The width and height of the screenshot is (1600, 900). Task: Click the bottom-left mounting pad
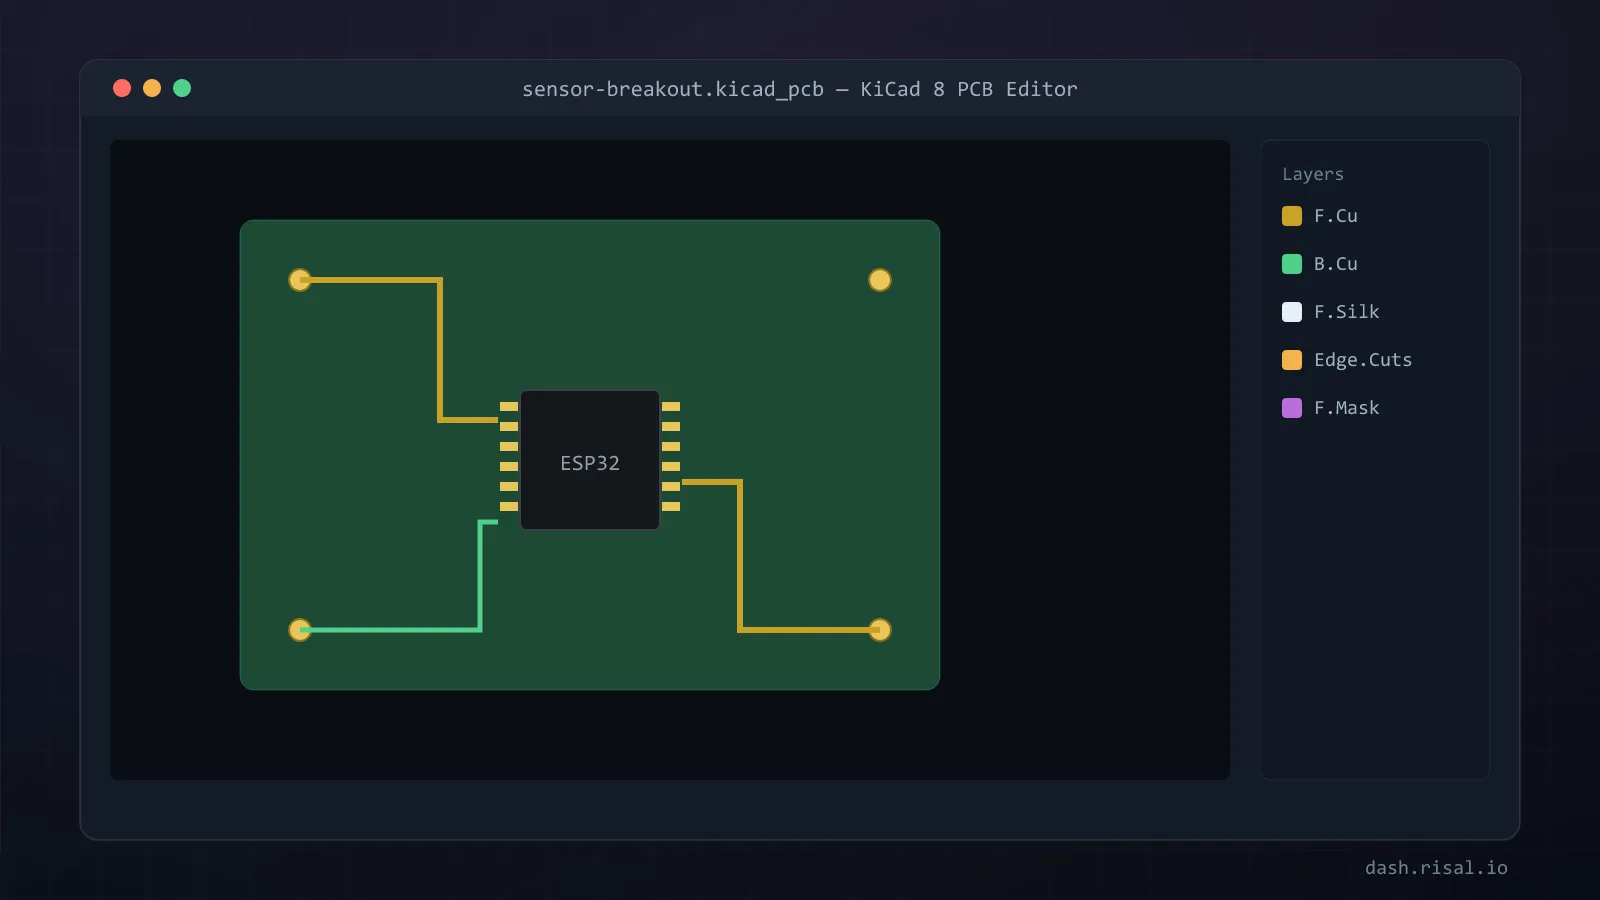coord(300,630)
